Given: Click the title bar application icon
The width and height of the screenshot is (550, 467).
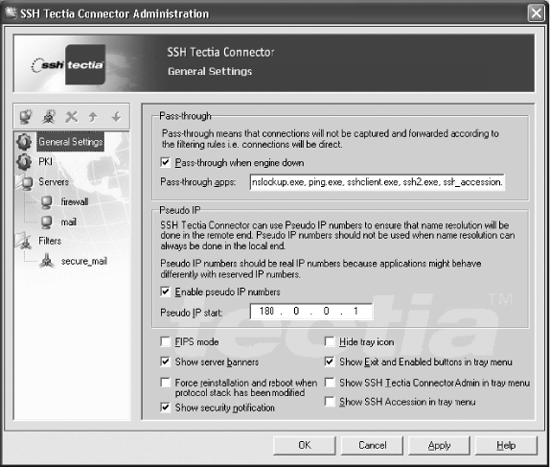Looking at the screenshot, I should pyautogui.click(x=11, y=13).
